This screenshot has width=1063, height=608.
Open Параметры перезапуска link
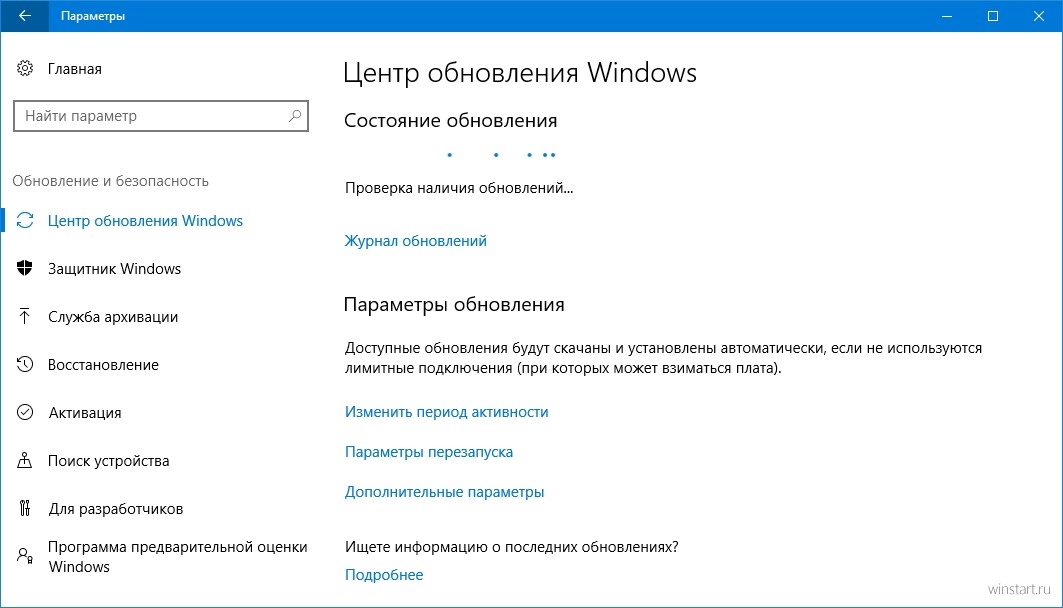tap(428, 452)
